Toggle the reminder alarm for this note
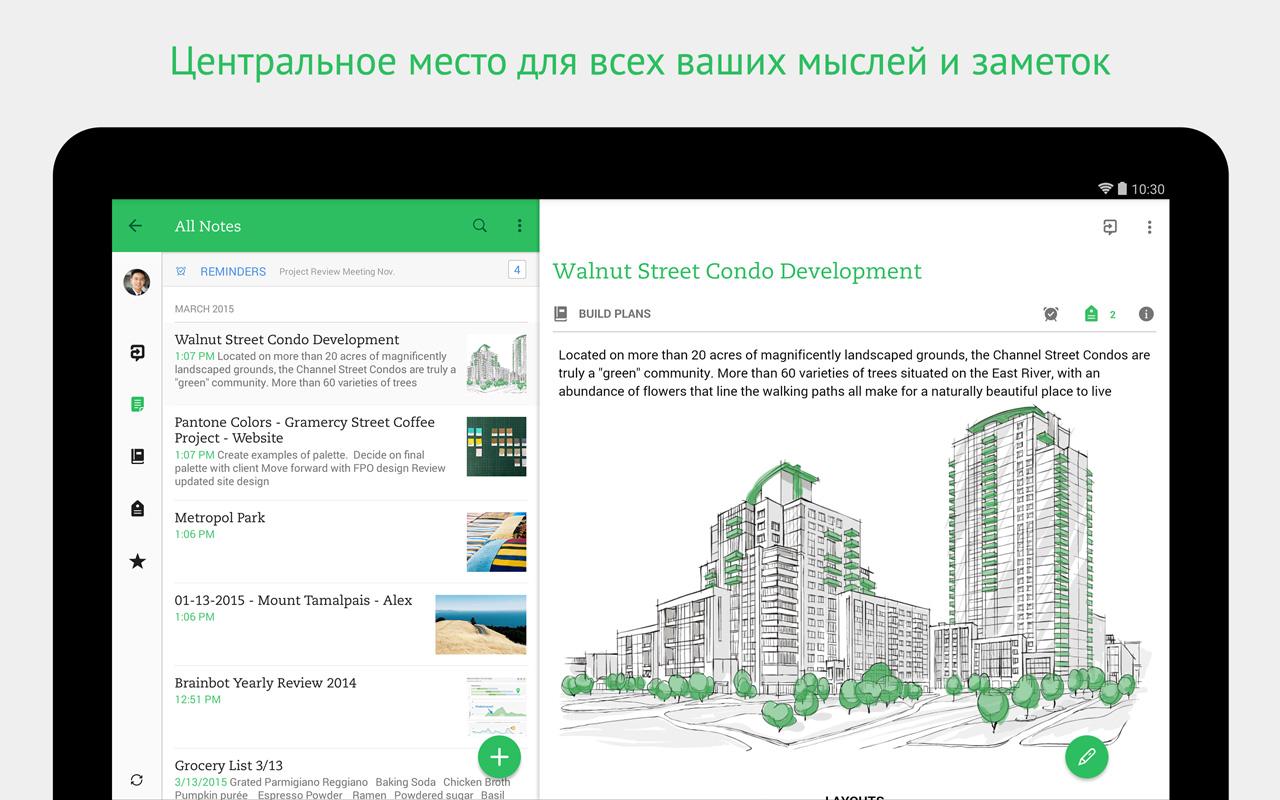Viewport: 1280px width, 800px height. tap(1051, 314)
